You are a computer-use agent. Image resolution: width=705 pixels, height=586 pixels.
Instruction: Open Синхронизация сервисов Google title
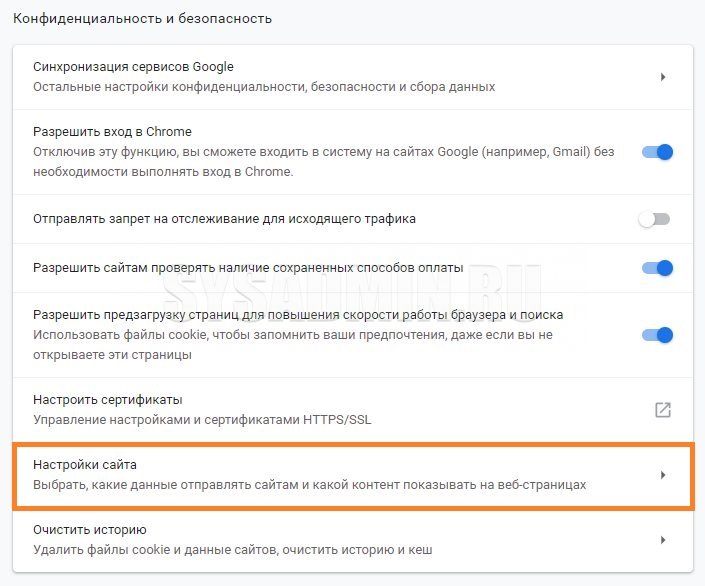pyautogui.click(x=133, y=67)
